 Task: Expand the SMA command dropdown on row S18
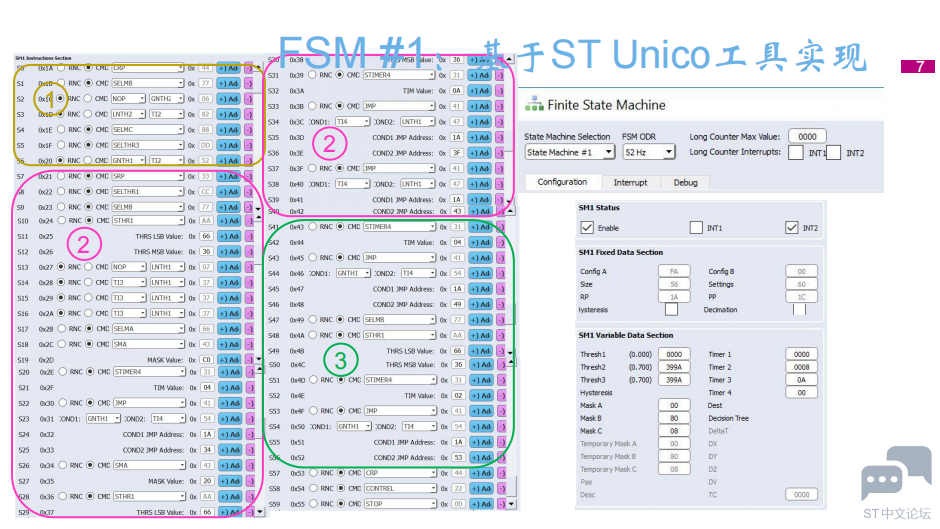[x=149, y=344]
